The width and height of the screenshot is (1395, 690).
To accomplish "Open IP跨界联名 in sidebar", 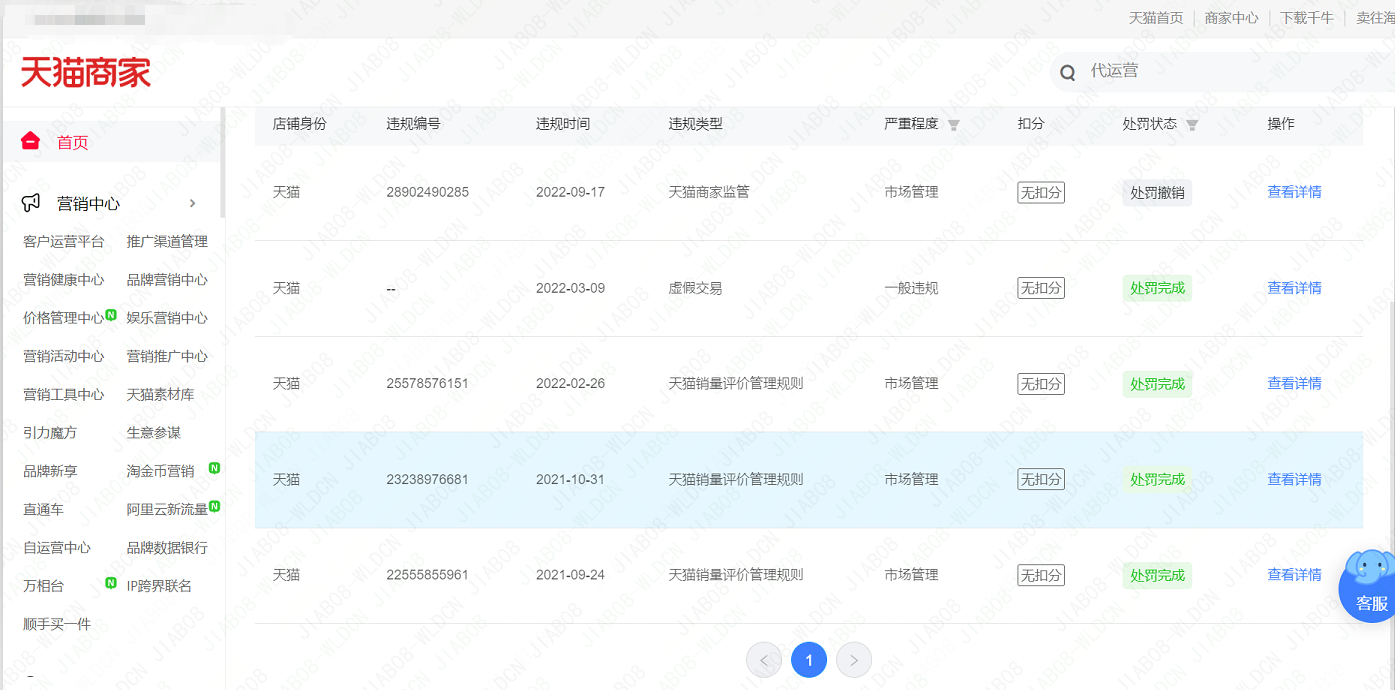I will pyautogui.click(x=159, y=586).
